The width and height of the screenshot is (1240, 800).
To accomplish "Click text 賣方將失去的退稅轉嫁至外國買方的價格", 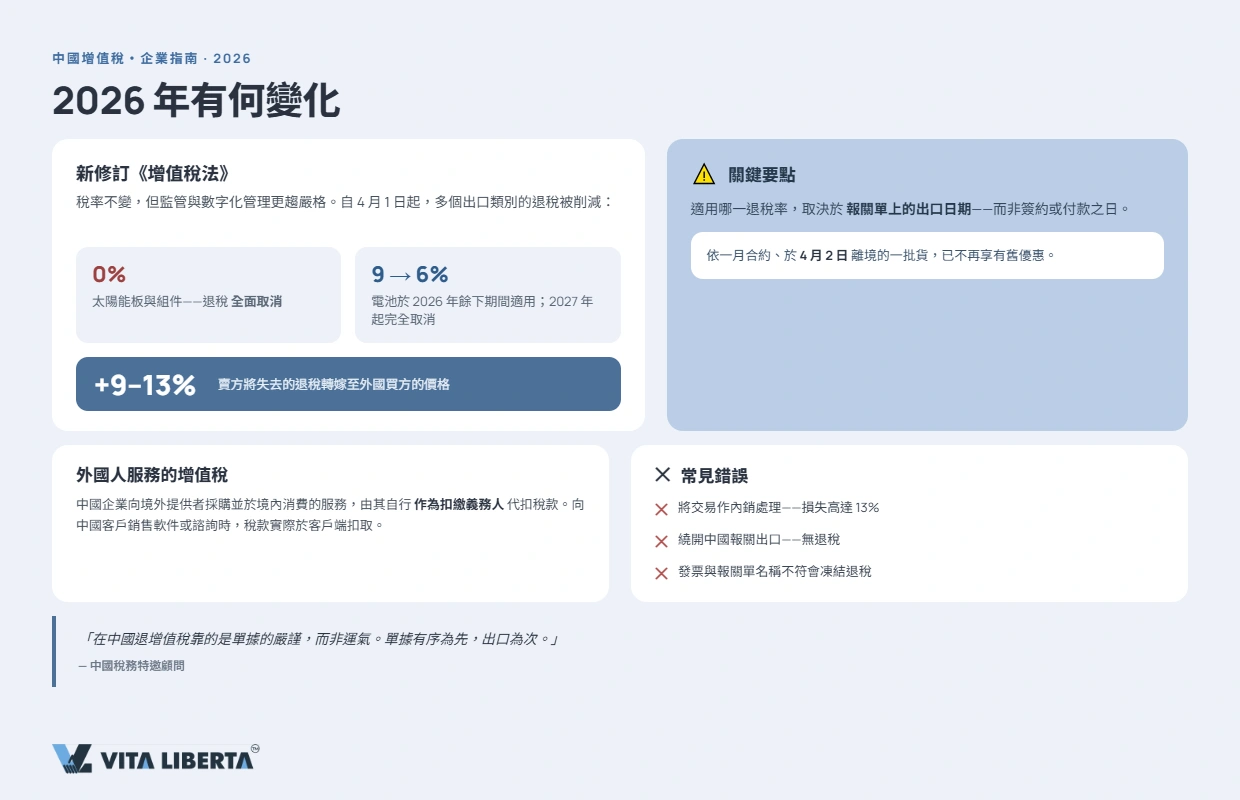I will [334, 384].
